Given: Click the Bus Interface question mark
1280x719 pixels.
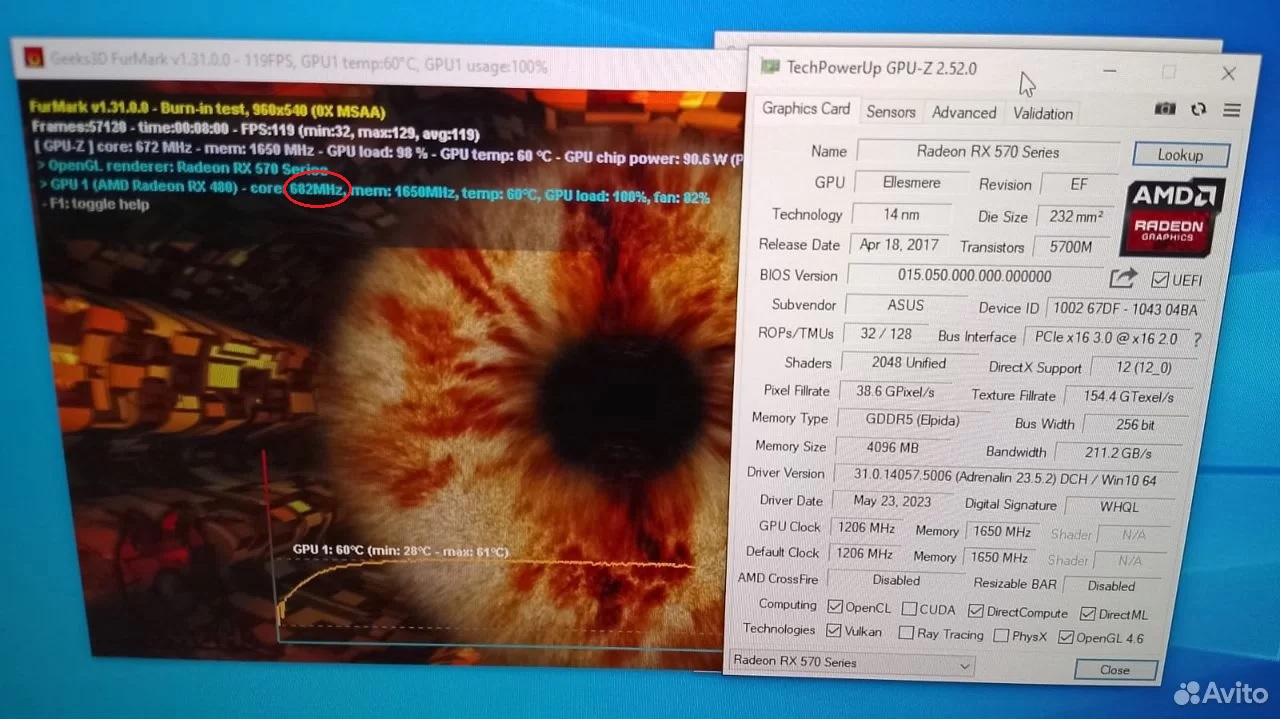Looking at the screenshot, I should pyautogui.click(x=1197, y=340).
